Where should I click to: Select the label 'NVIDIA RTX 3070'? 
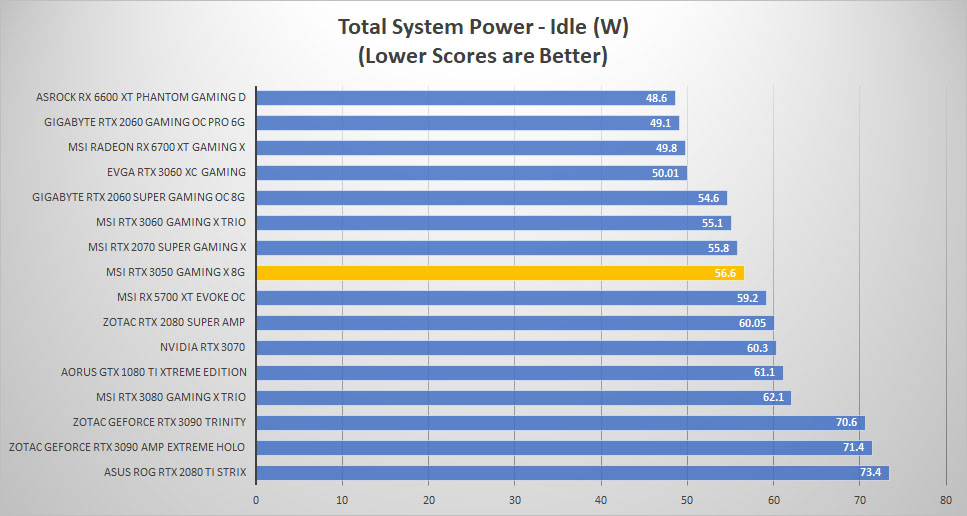point(202,347)
